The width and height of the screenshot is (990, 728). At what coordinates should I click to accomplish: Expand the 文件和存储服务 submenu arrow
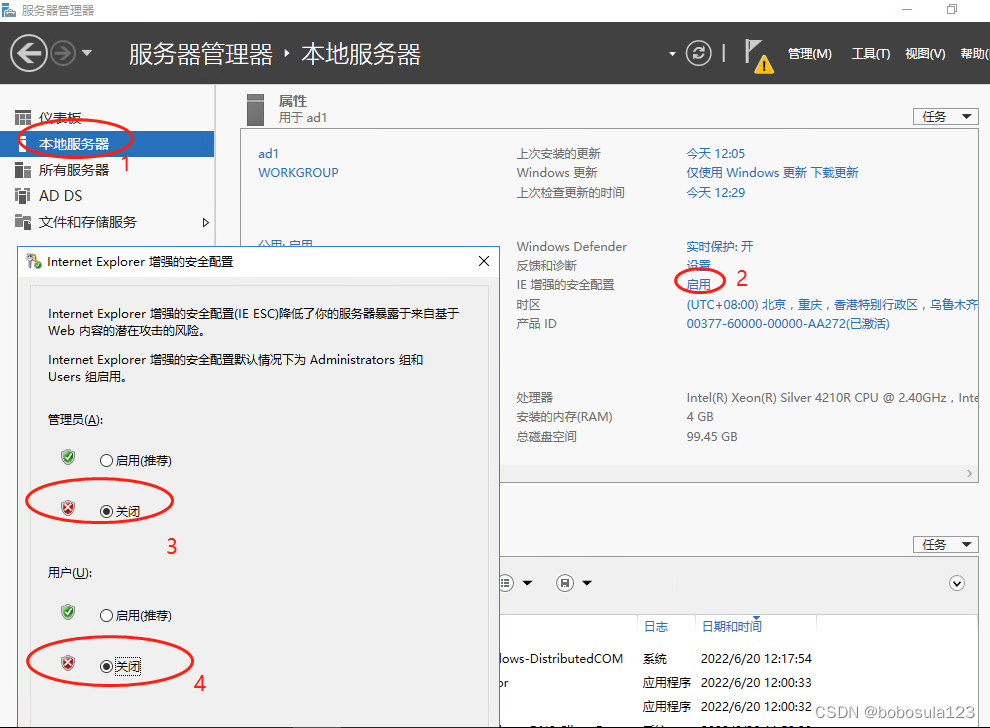tap(205, 222)
